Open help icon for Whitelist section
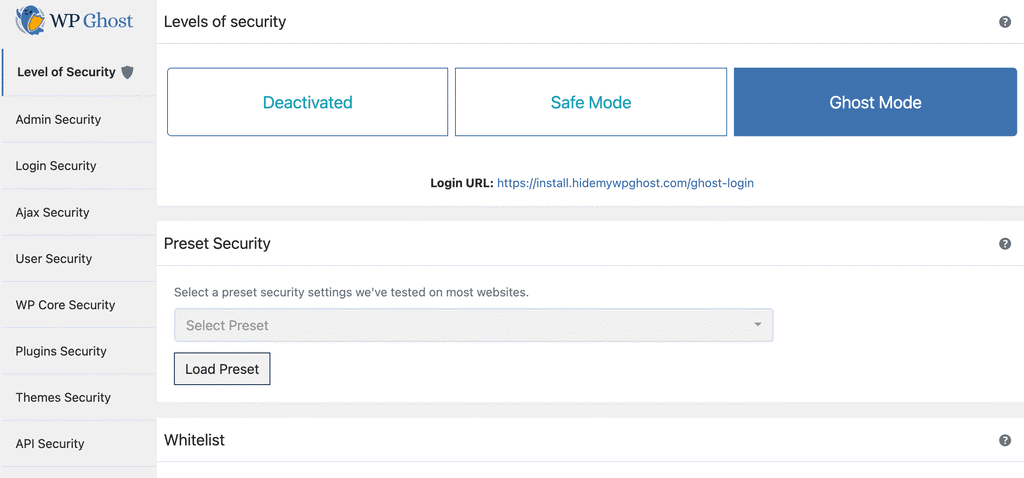The image size is (1024, 478). pos(1005,440)
